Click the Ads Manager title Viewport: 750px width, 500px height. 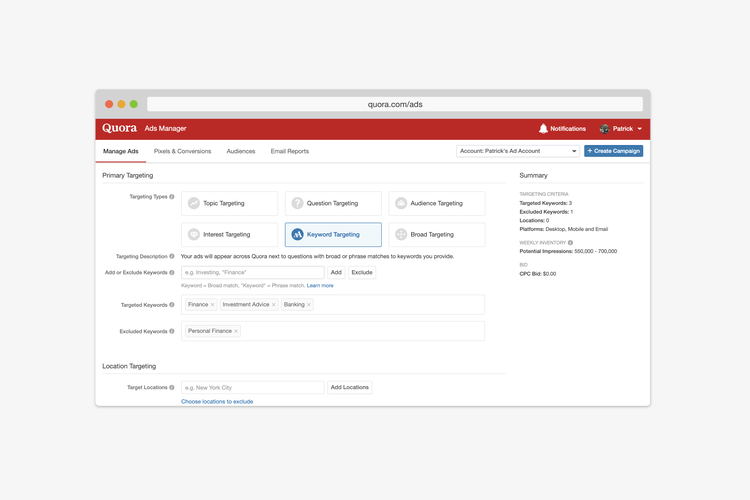(x=165, y=129)
